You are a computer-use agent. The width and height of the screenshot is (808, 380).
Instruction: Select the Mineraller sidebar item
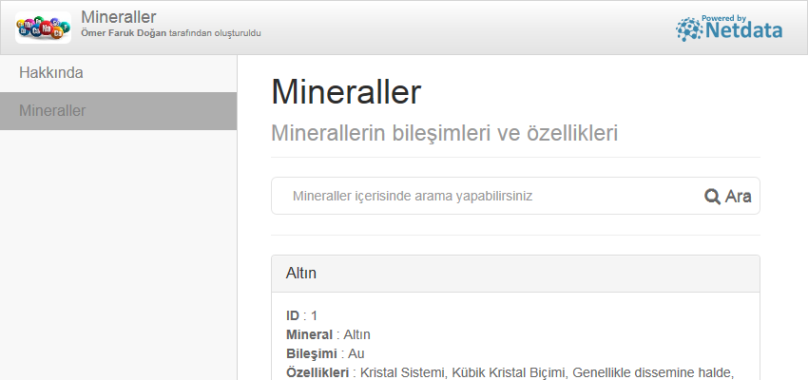[119, 111]
